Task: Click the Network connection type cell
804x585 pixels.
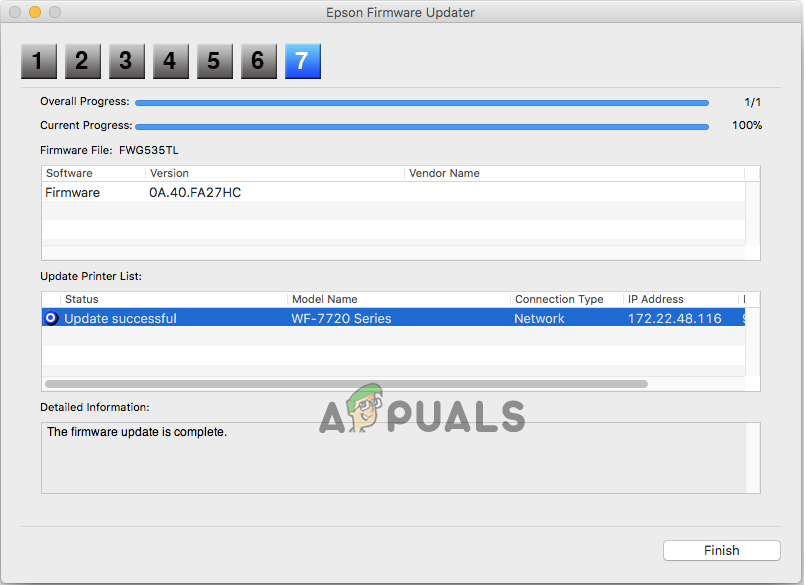Action: [539, 318]
